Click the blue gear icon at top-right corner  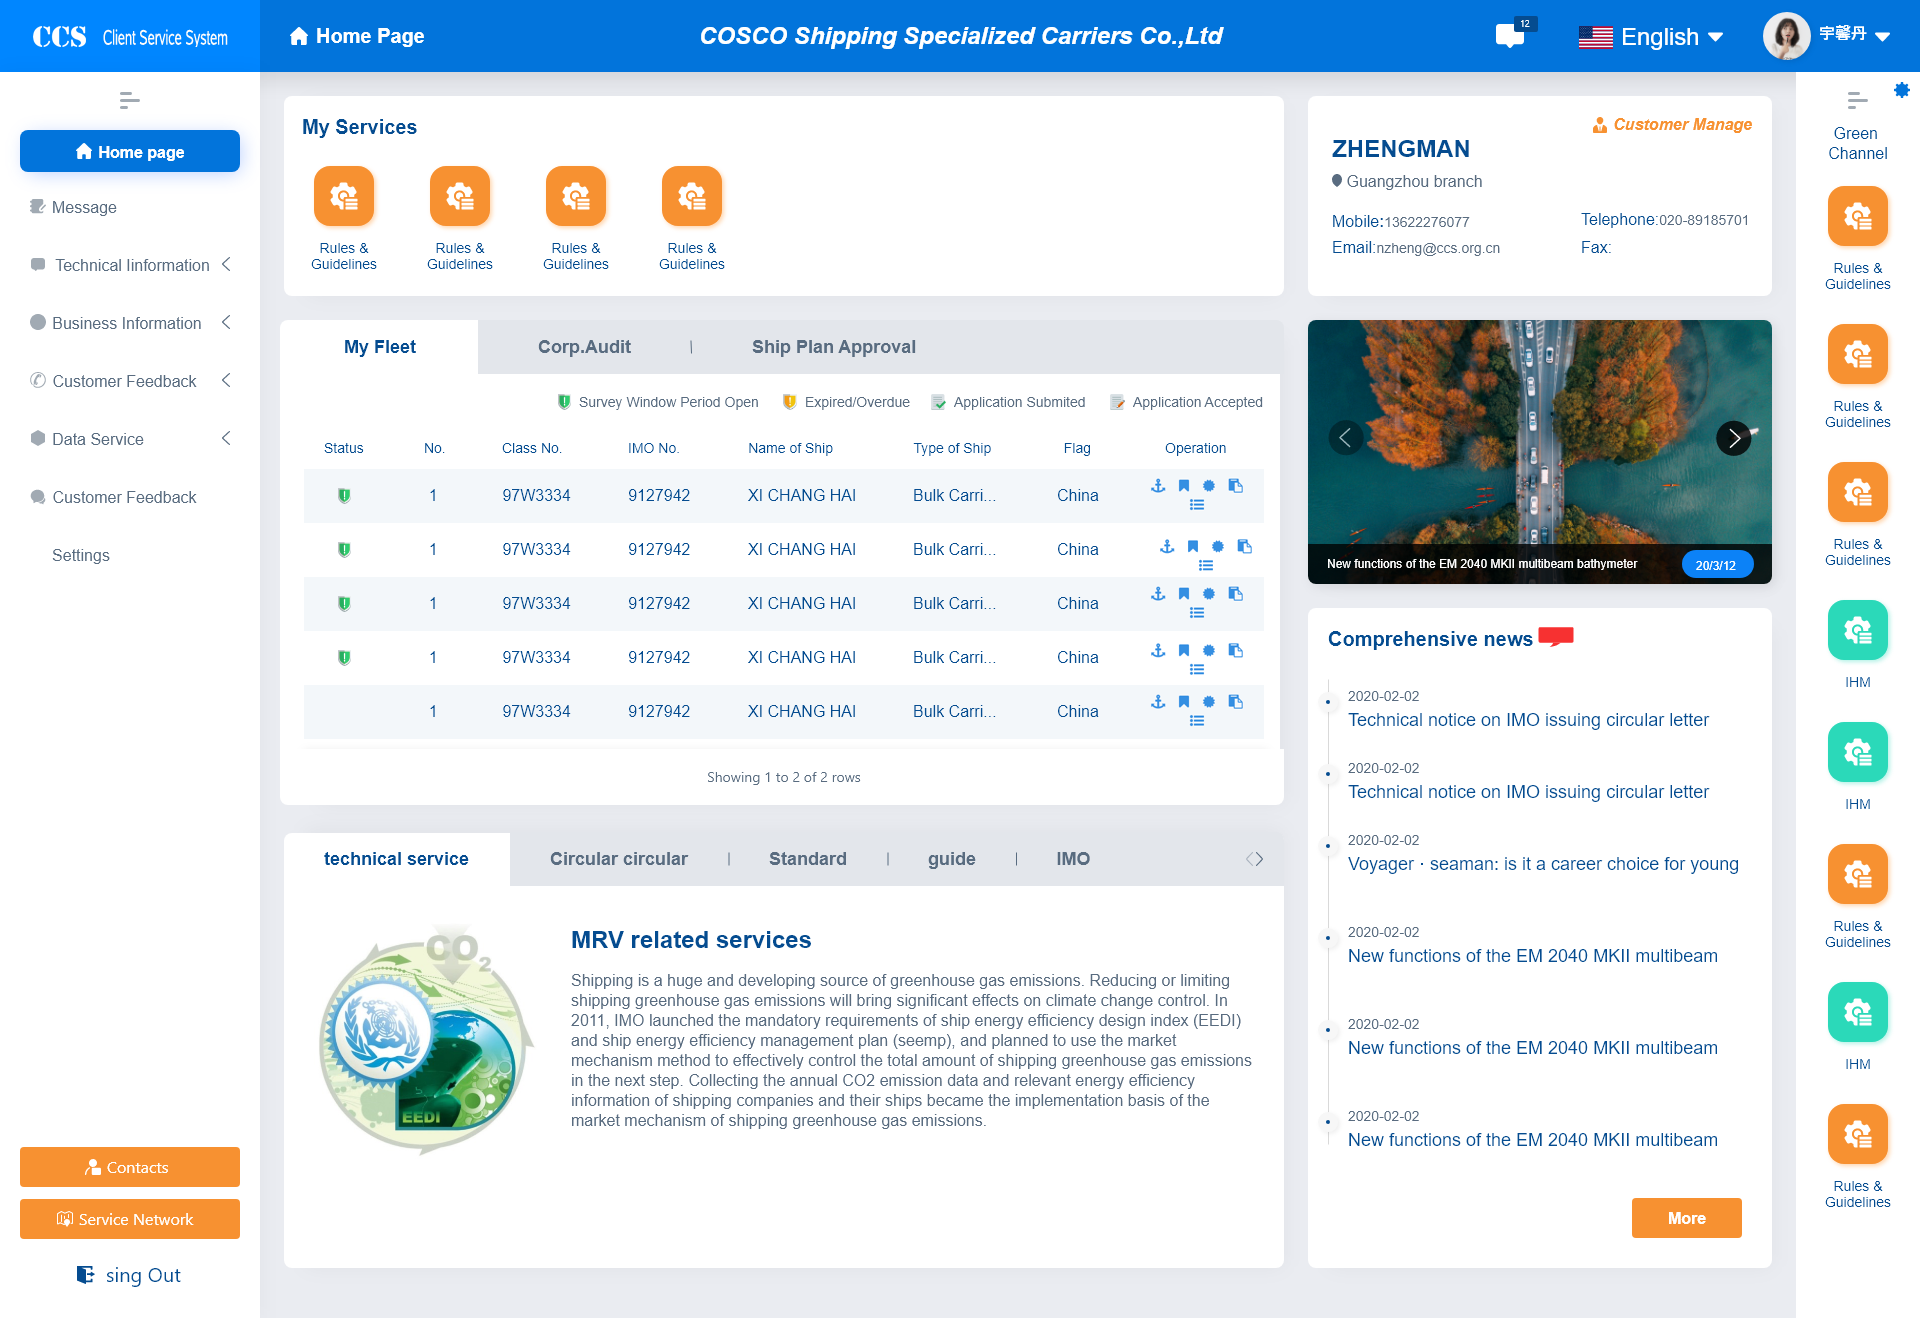[x=1901, y=91]
